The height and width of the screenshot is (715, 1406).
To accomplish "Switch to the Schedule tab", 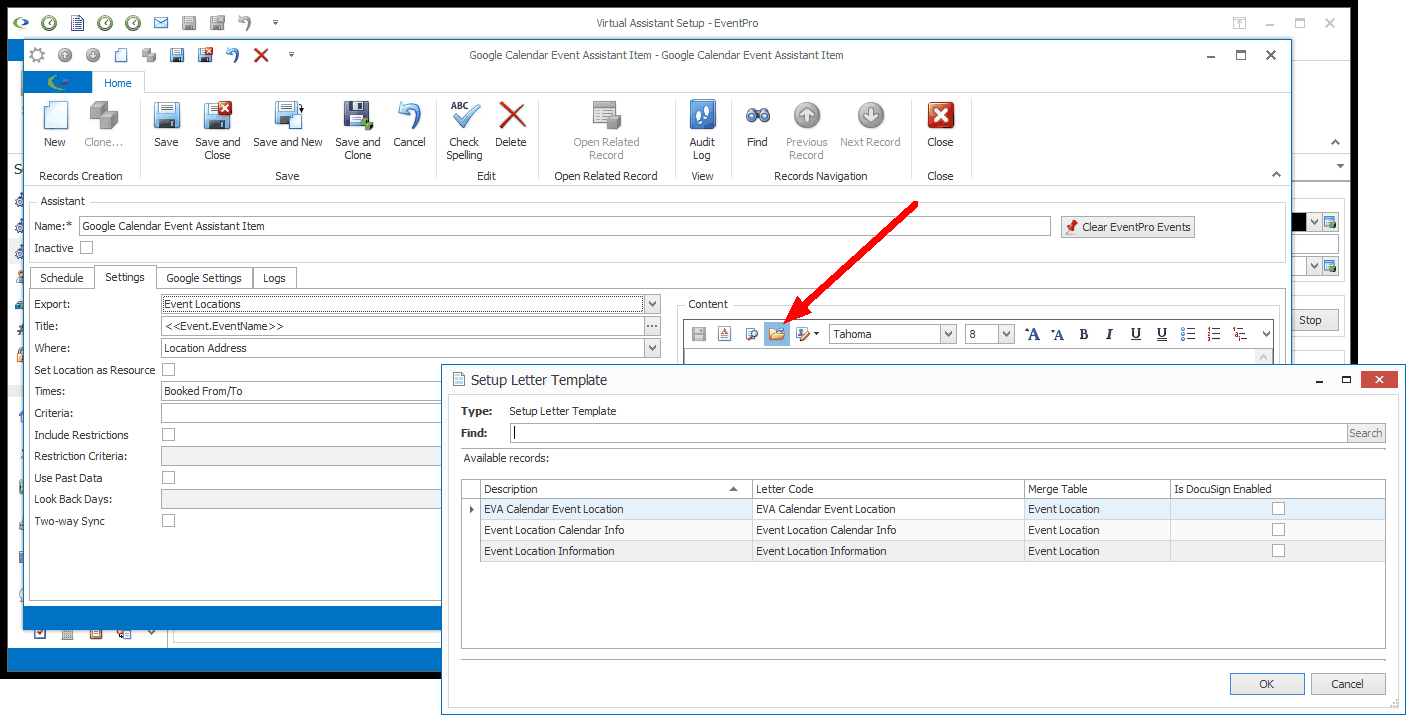I will pos(62,278).
